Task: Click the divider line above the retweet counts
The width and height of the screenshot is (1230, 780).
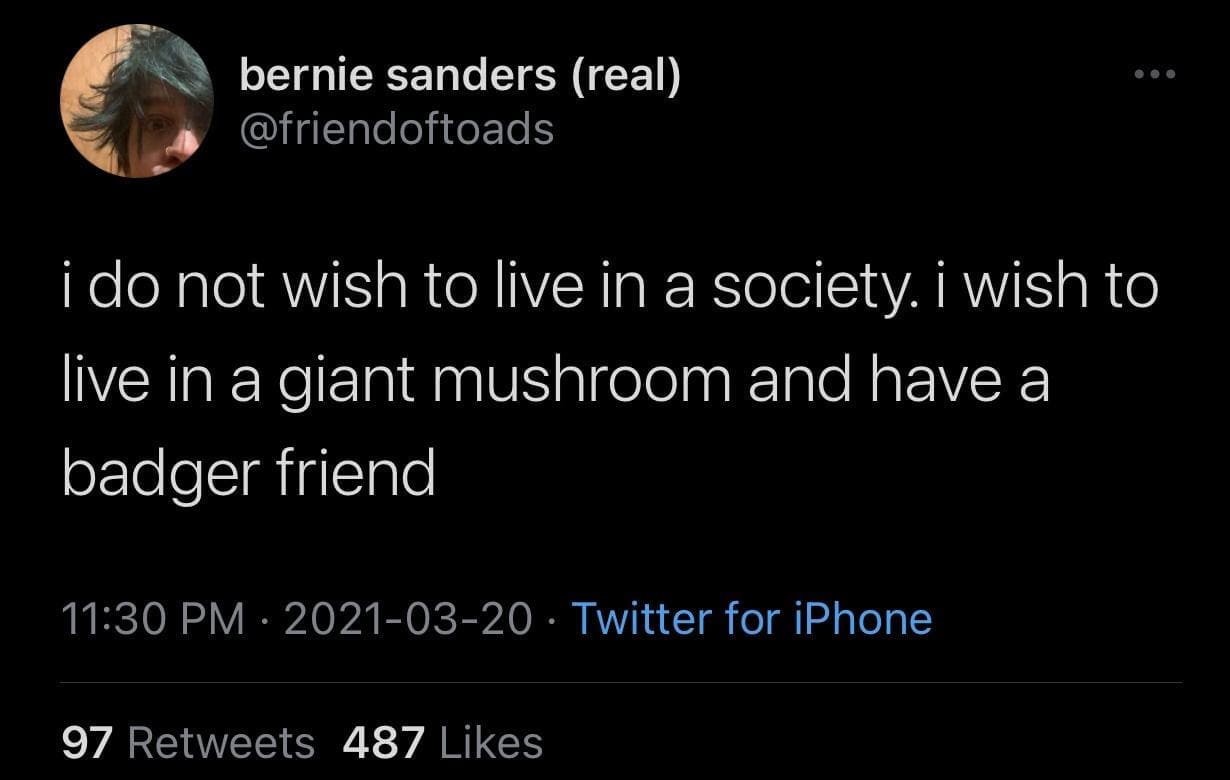Action: click(620, 683)
